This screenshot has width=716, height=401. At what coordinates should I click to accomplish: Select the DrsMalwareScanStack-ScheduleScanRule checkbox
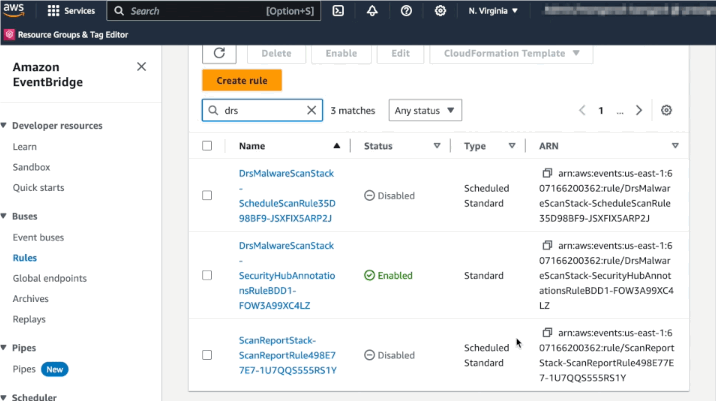click(207, 196)
